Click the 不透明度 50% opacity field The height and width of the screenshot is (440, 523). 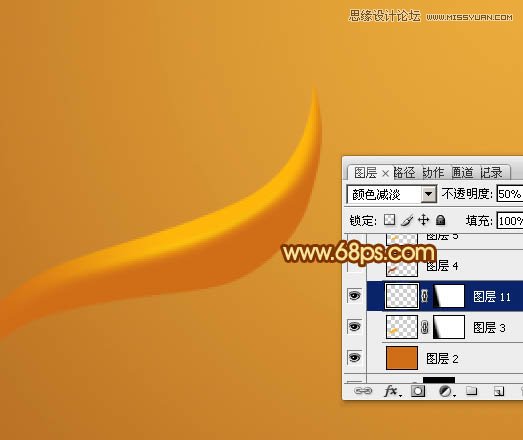pos(509,193)
